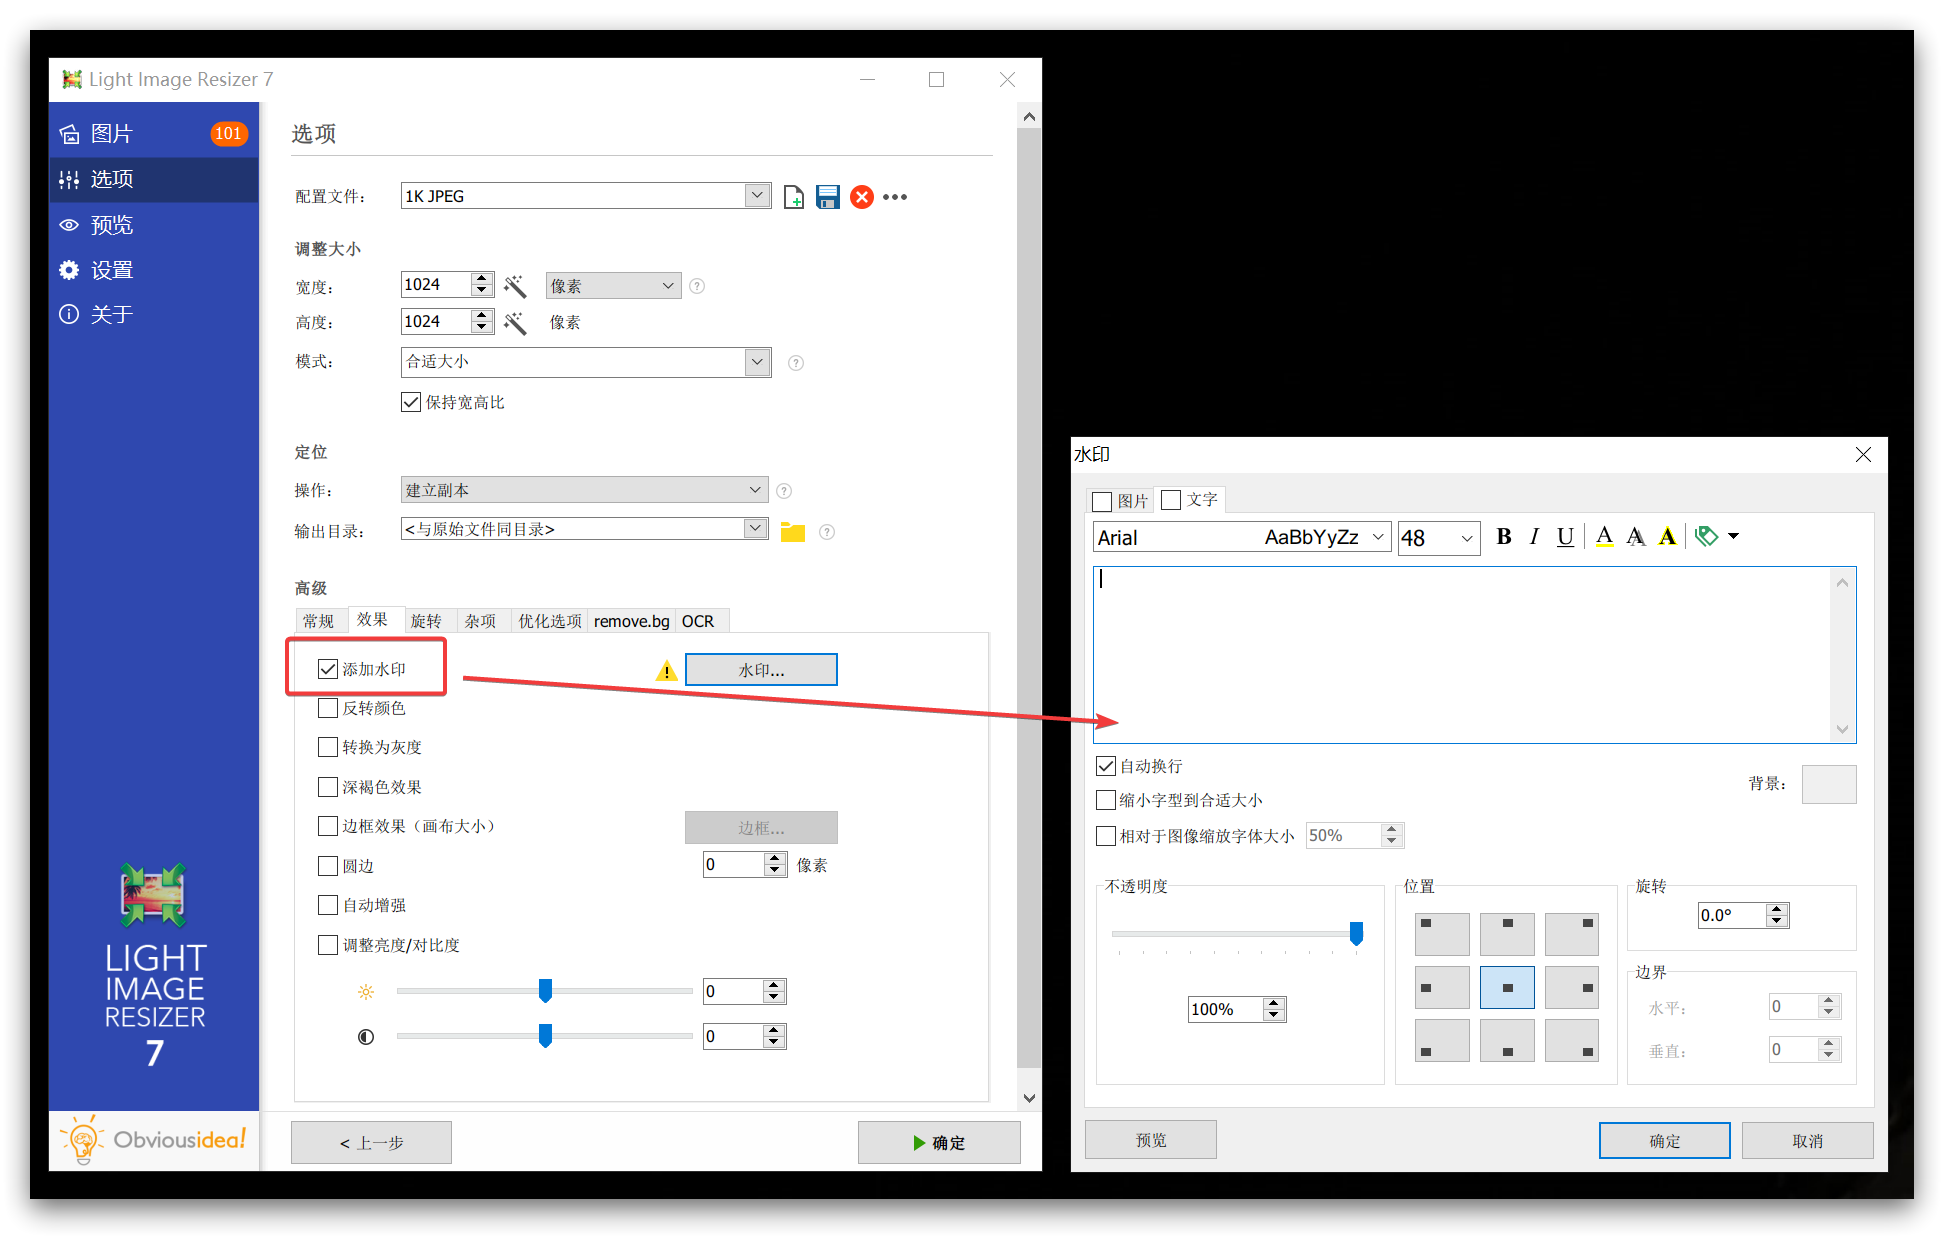The image size is (1944, 1239).
Task: Toggle underline formatting for watermark text
Action: click(1565, 537)
